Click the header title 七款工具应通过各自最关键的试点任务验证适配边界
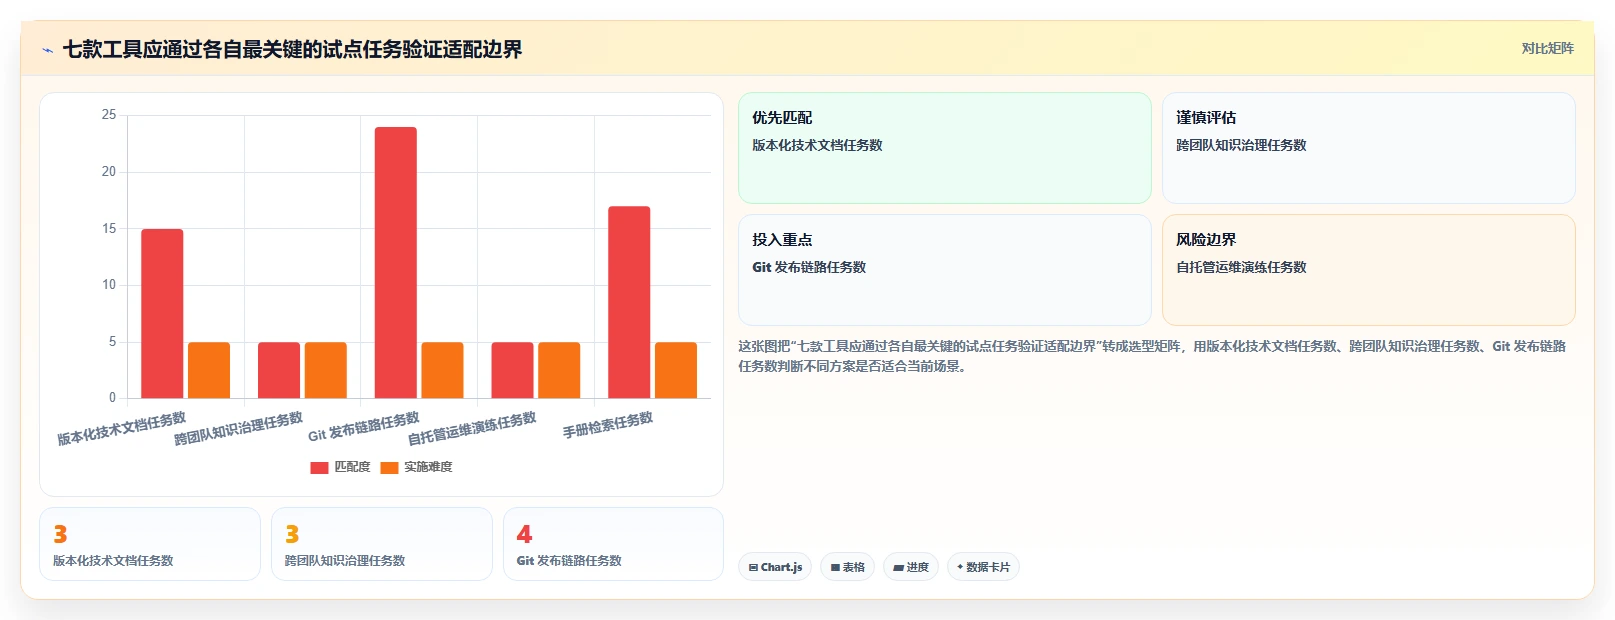 [292, 49]
